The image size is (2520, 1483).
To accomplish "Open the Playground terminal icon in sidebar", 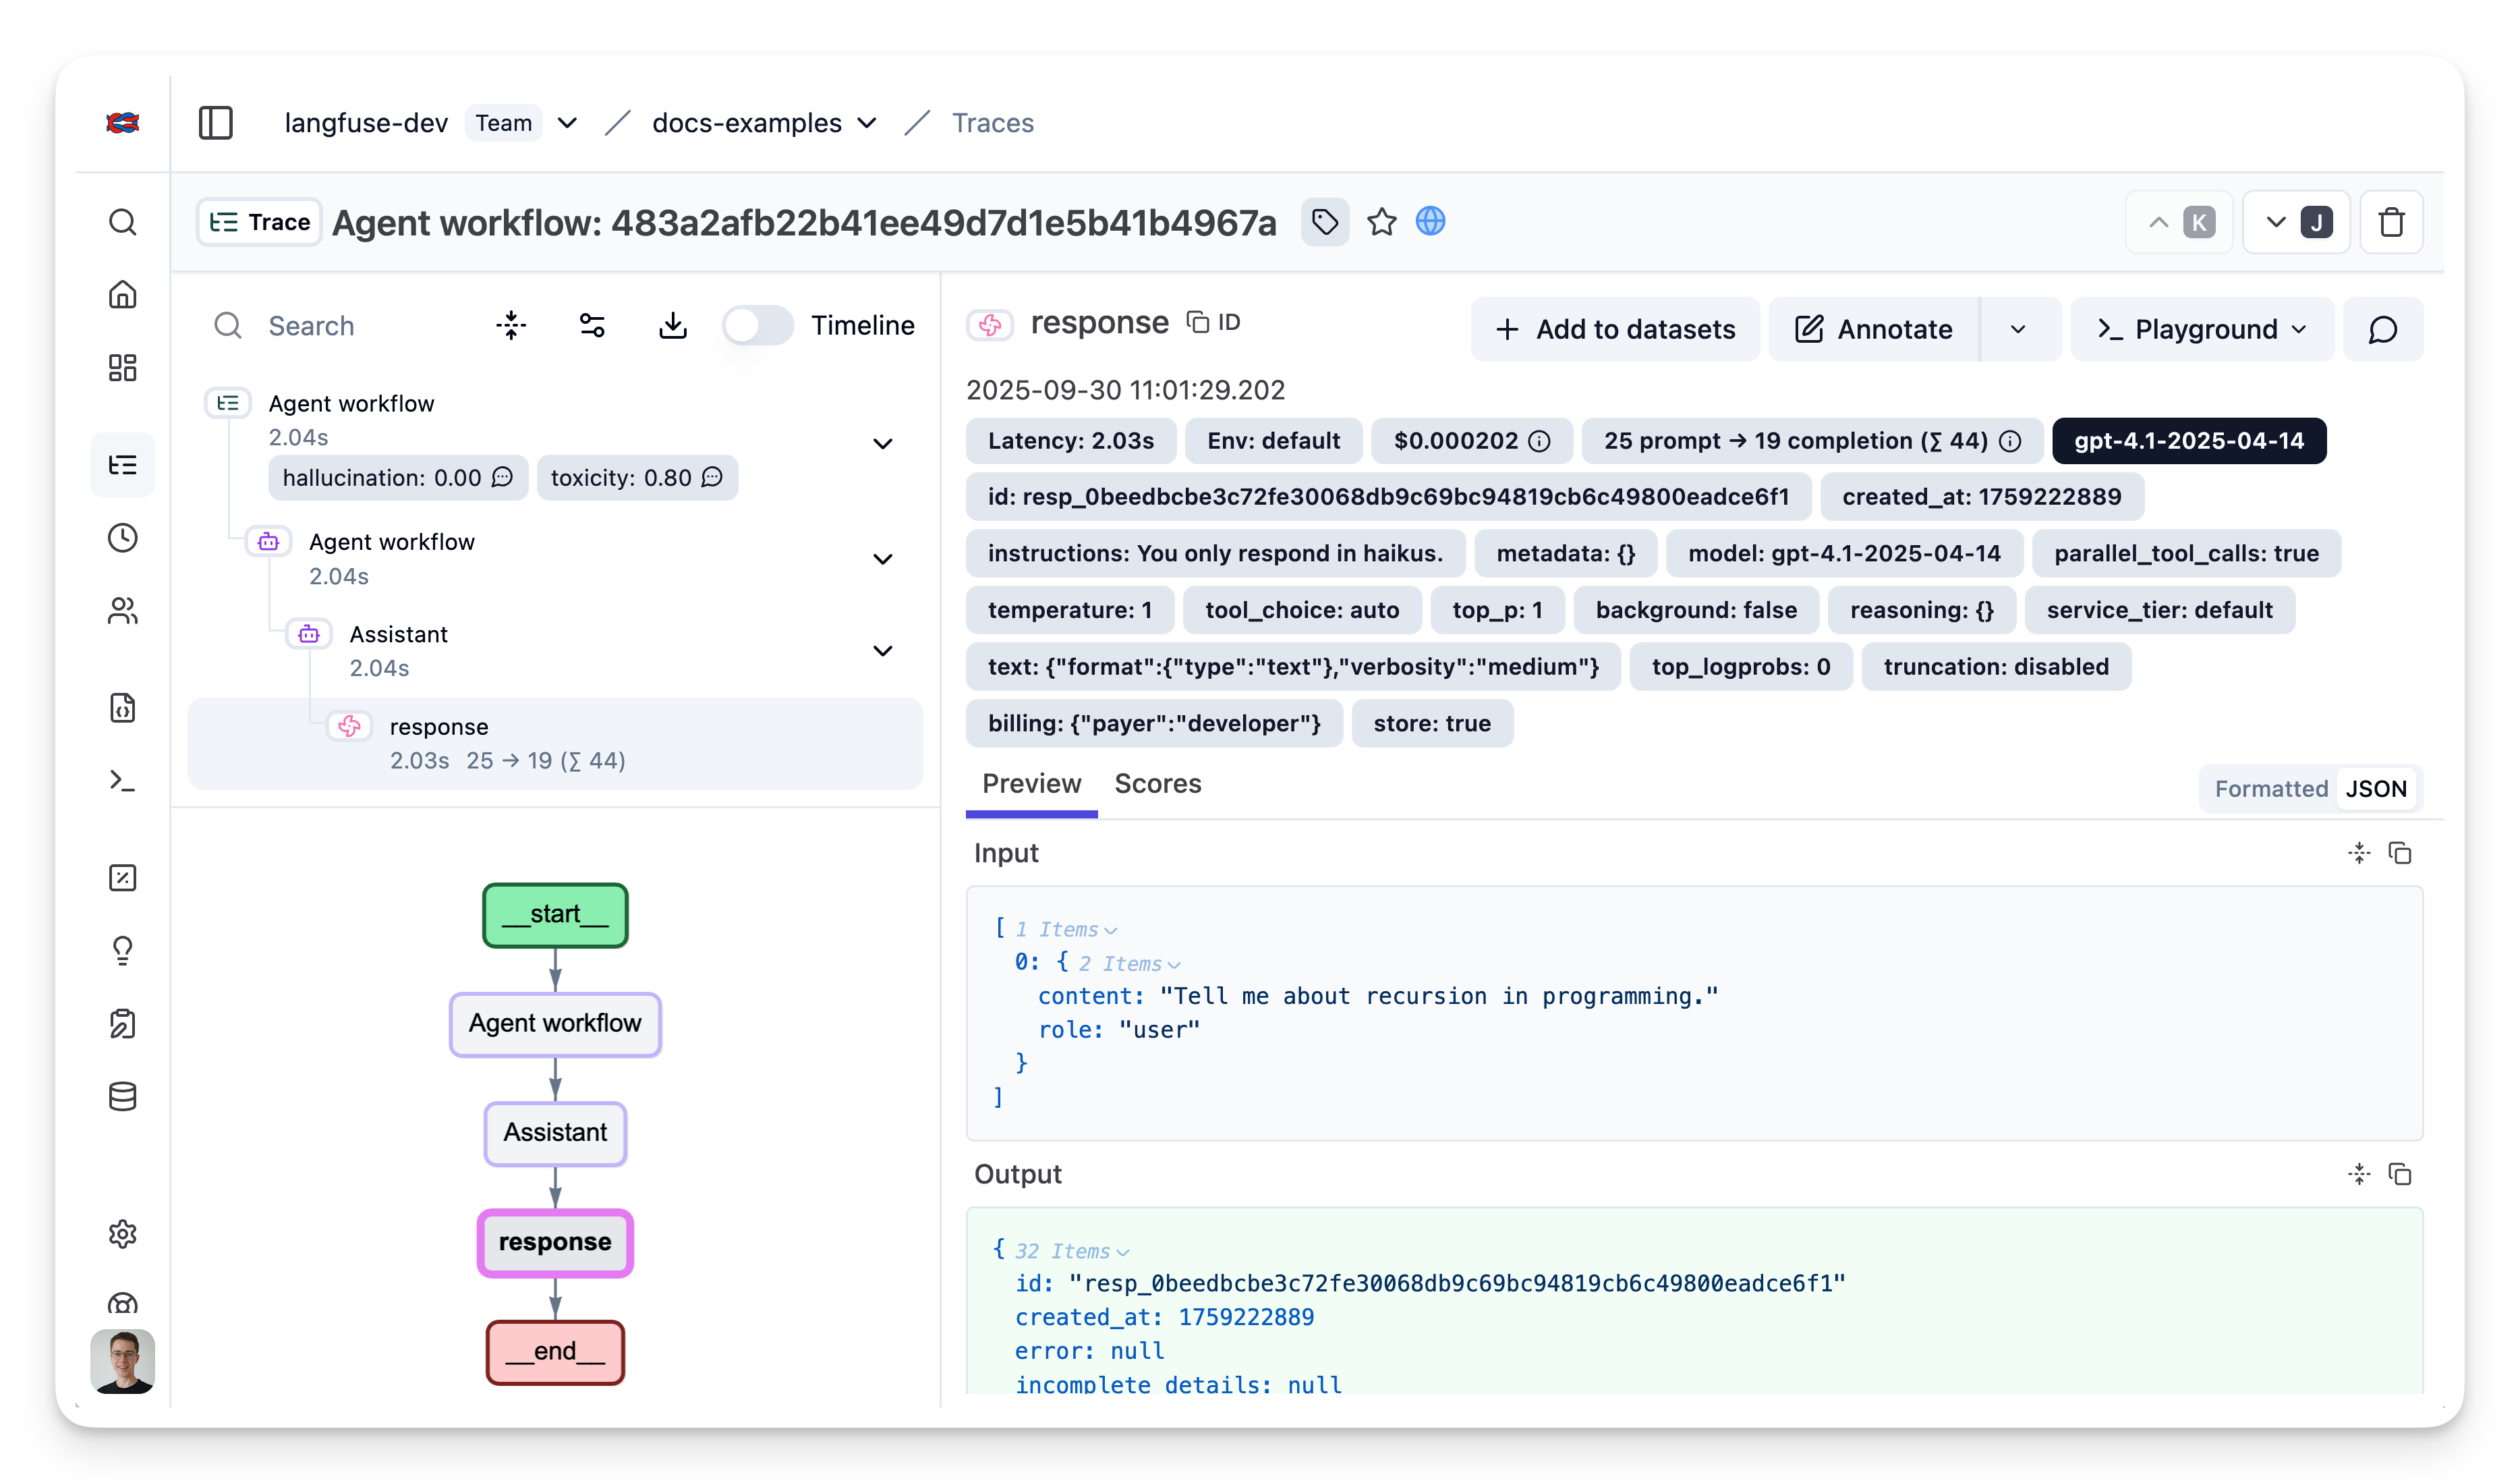I will (x=122, y=781).
